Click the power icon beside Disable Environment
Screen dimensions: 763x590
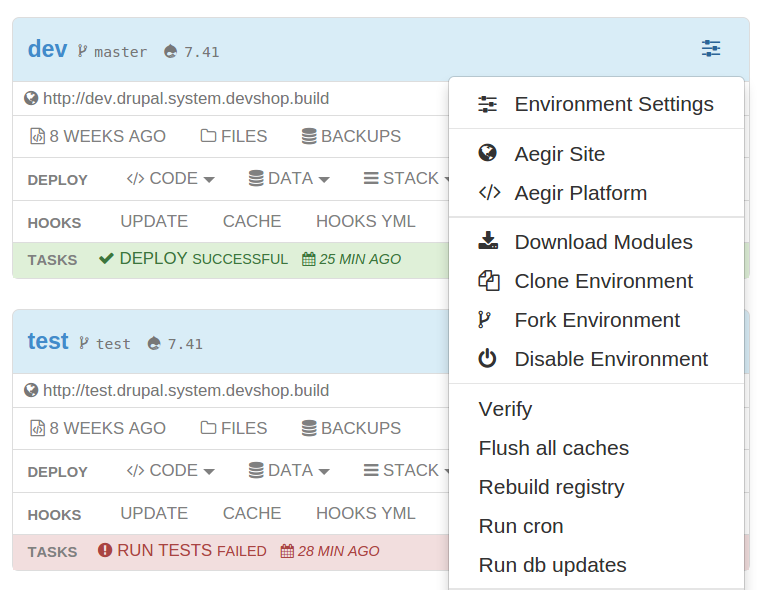[x=487, y=359]
